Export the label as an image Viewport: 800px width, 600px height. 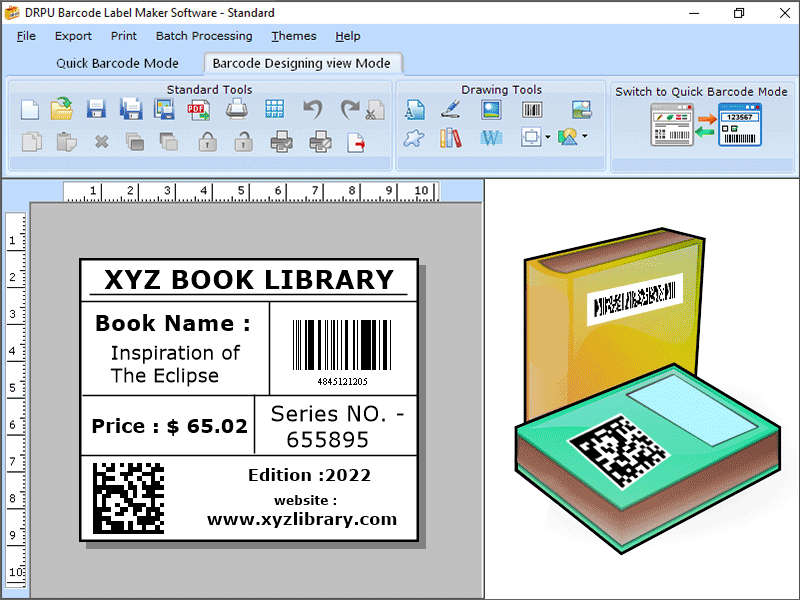pos(164,109)
